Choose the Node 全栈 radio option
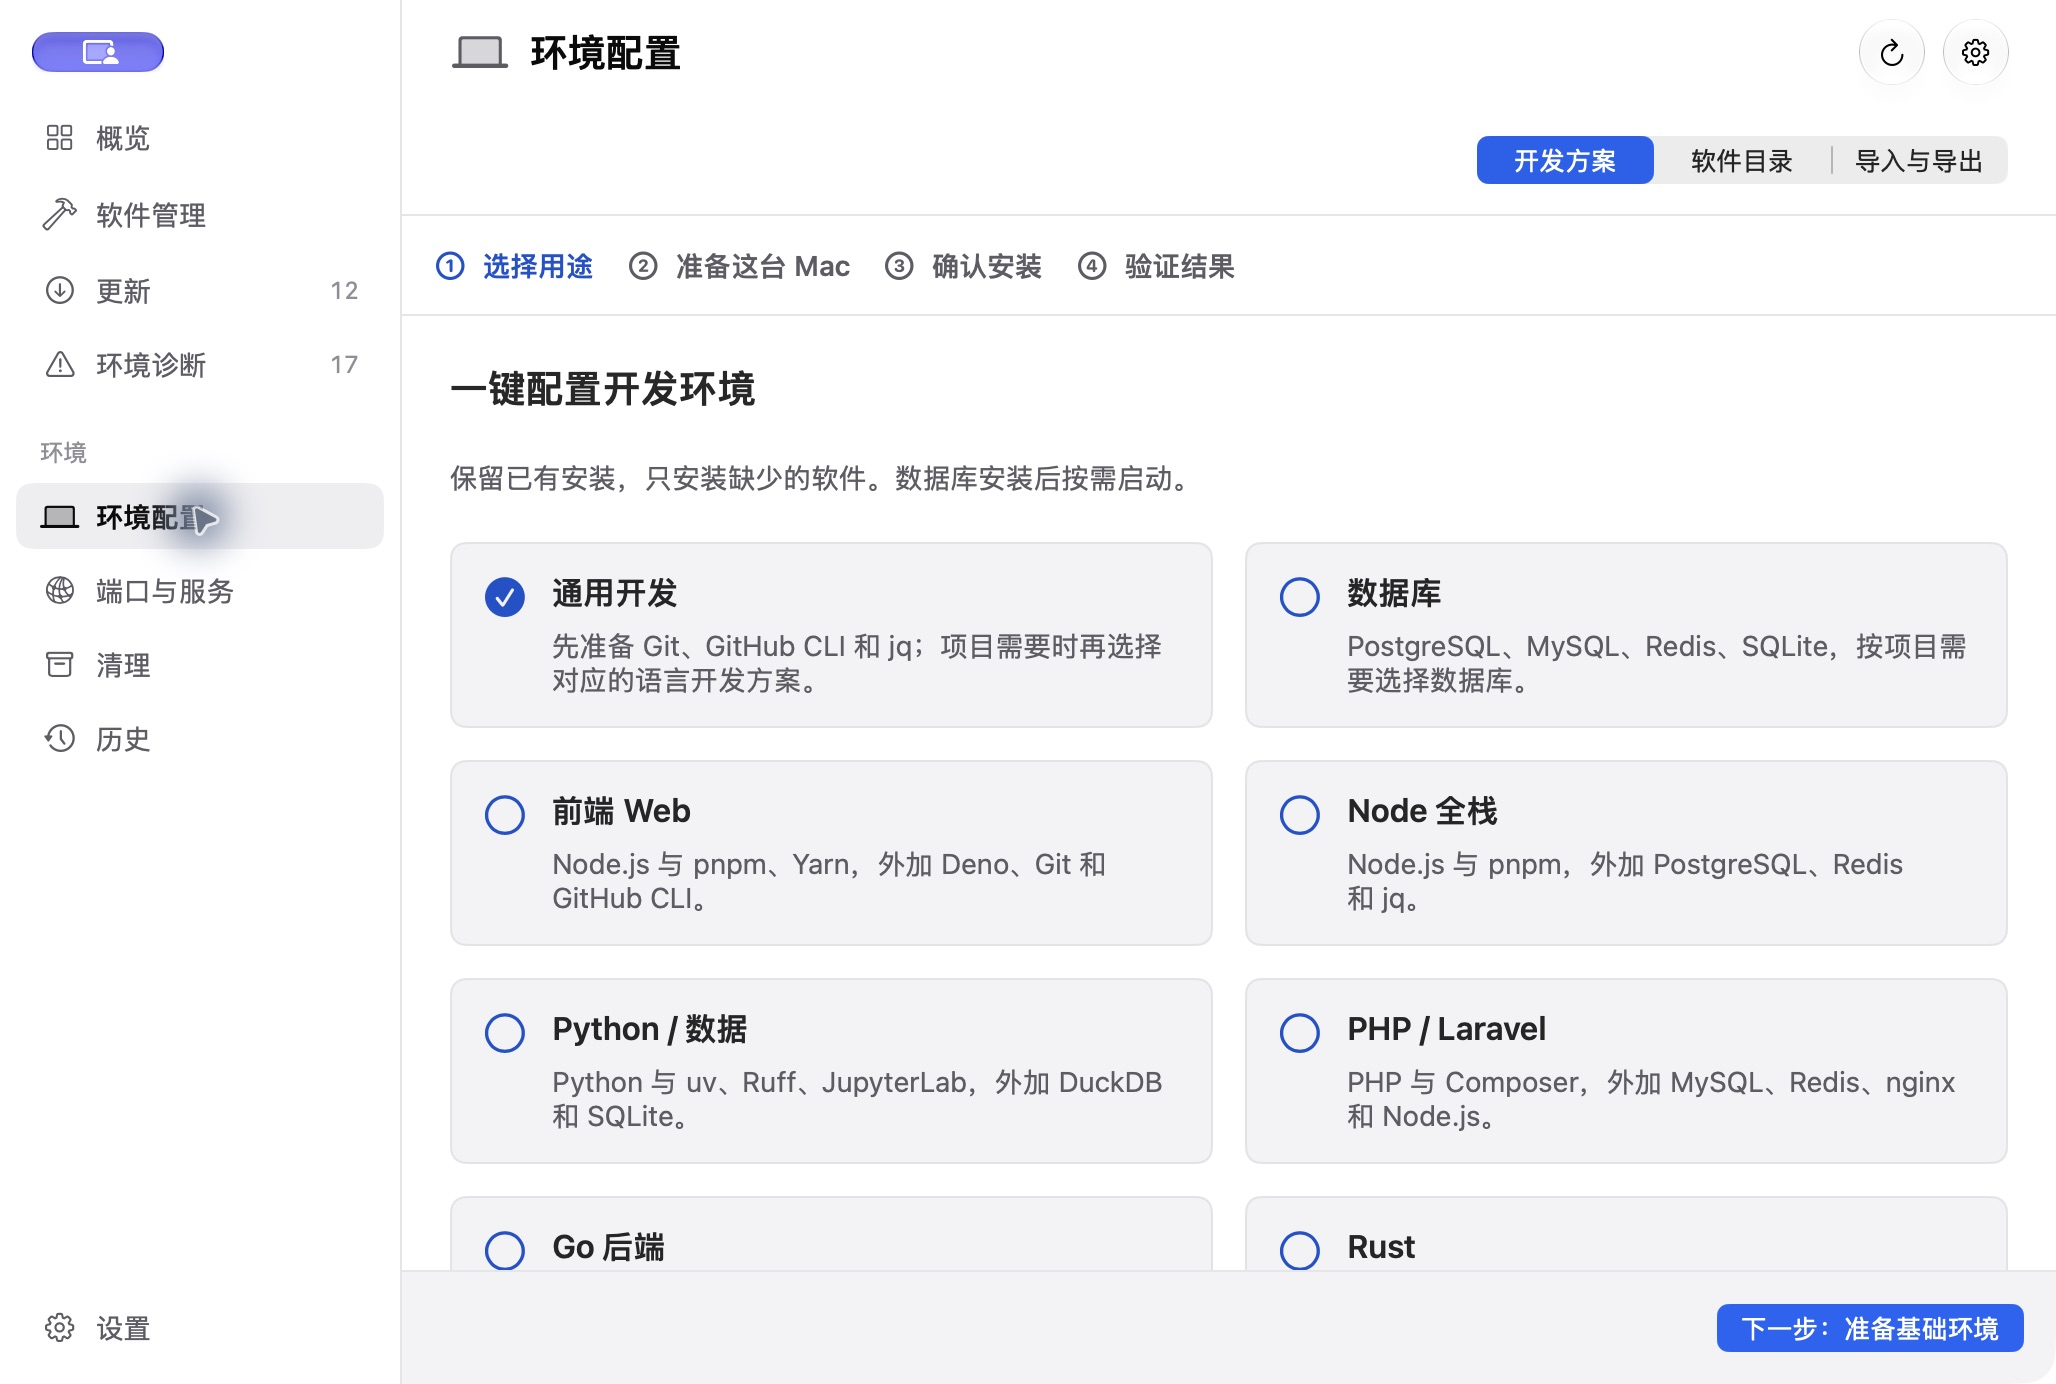The image size is (2056, 1384). (1300, 815)
